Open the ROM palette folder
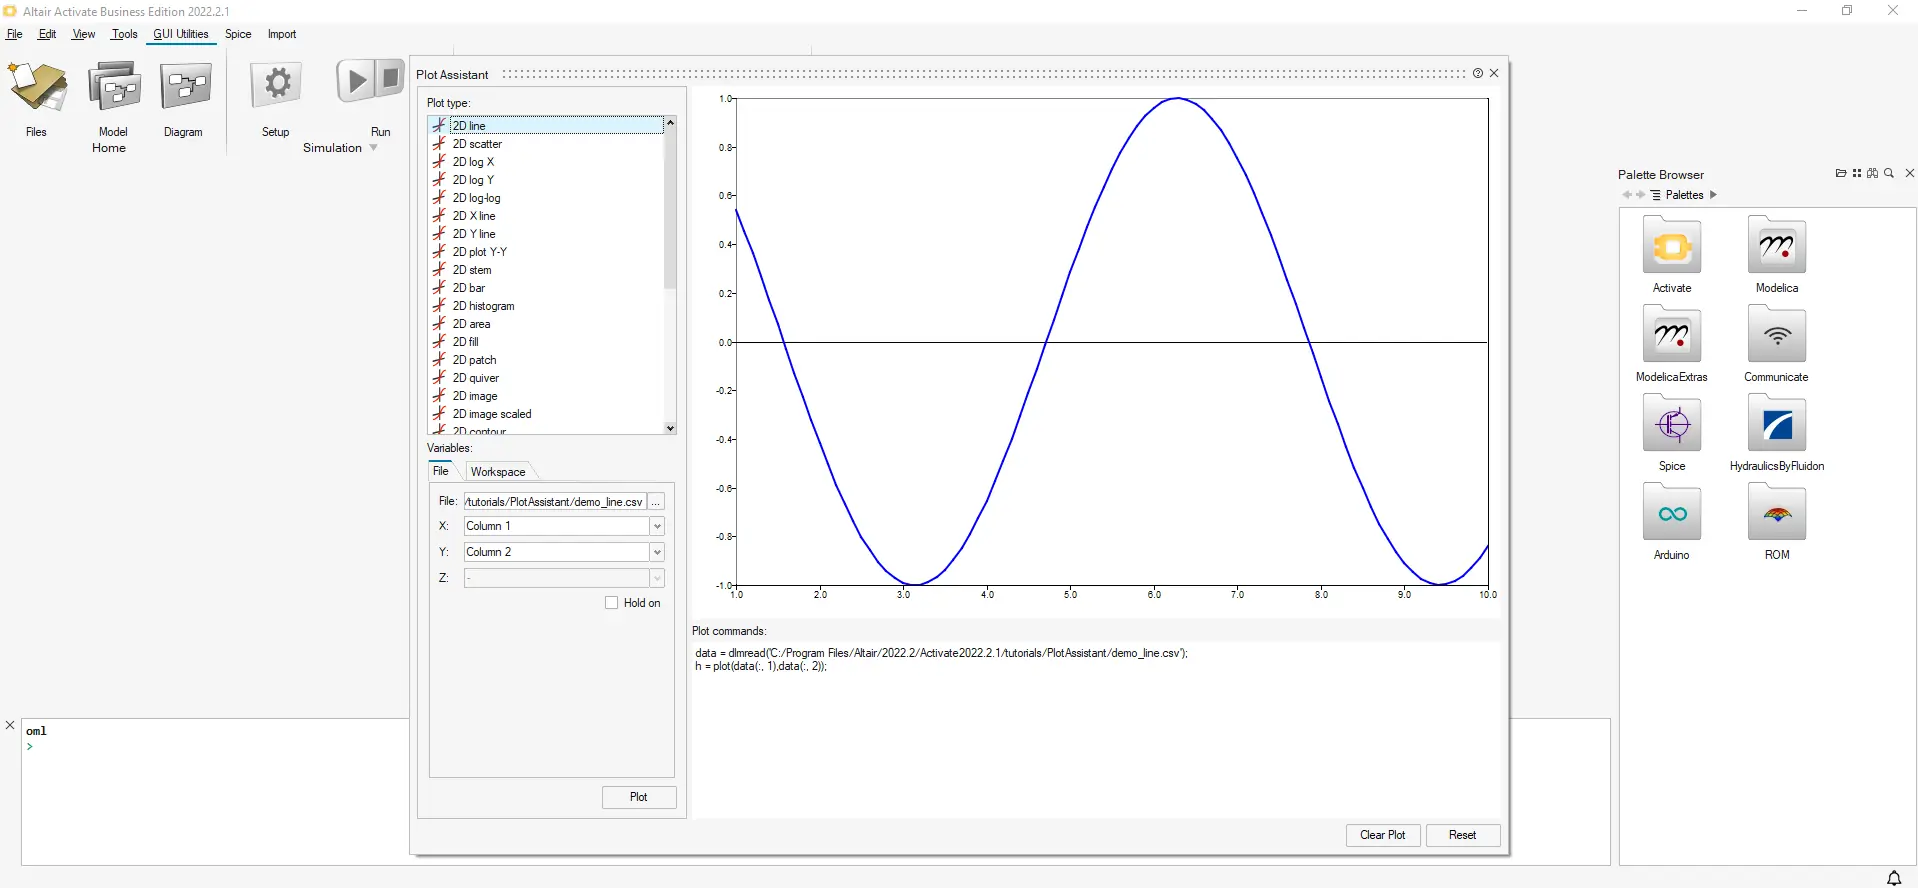 [x=1776, y=513]
